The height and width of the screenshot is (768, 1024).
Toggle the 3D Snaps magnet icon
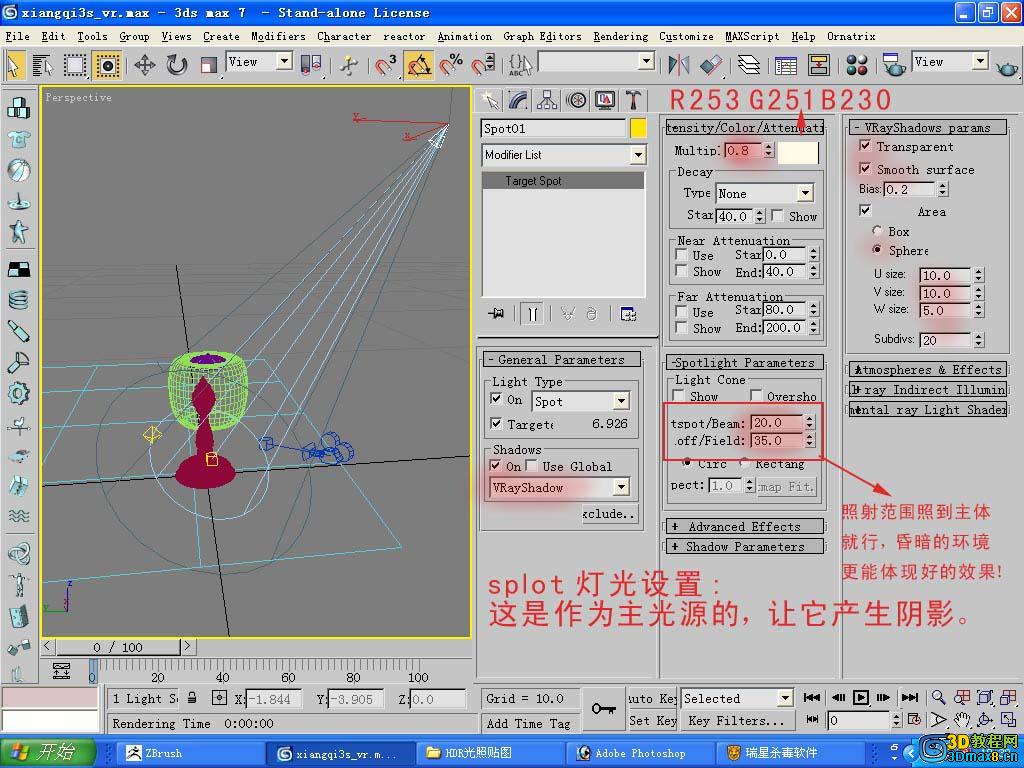point(385,65)
